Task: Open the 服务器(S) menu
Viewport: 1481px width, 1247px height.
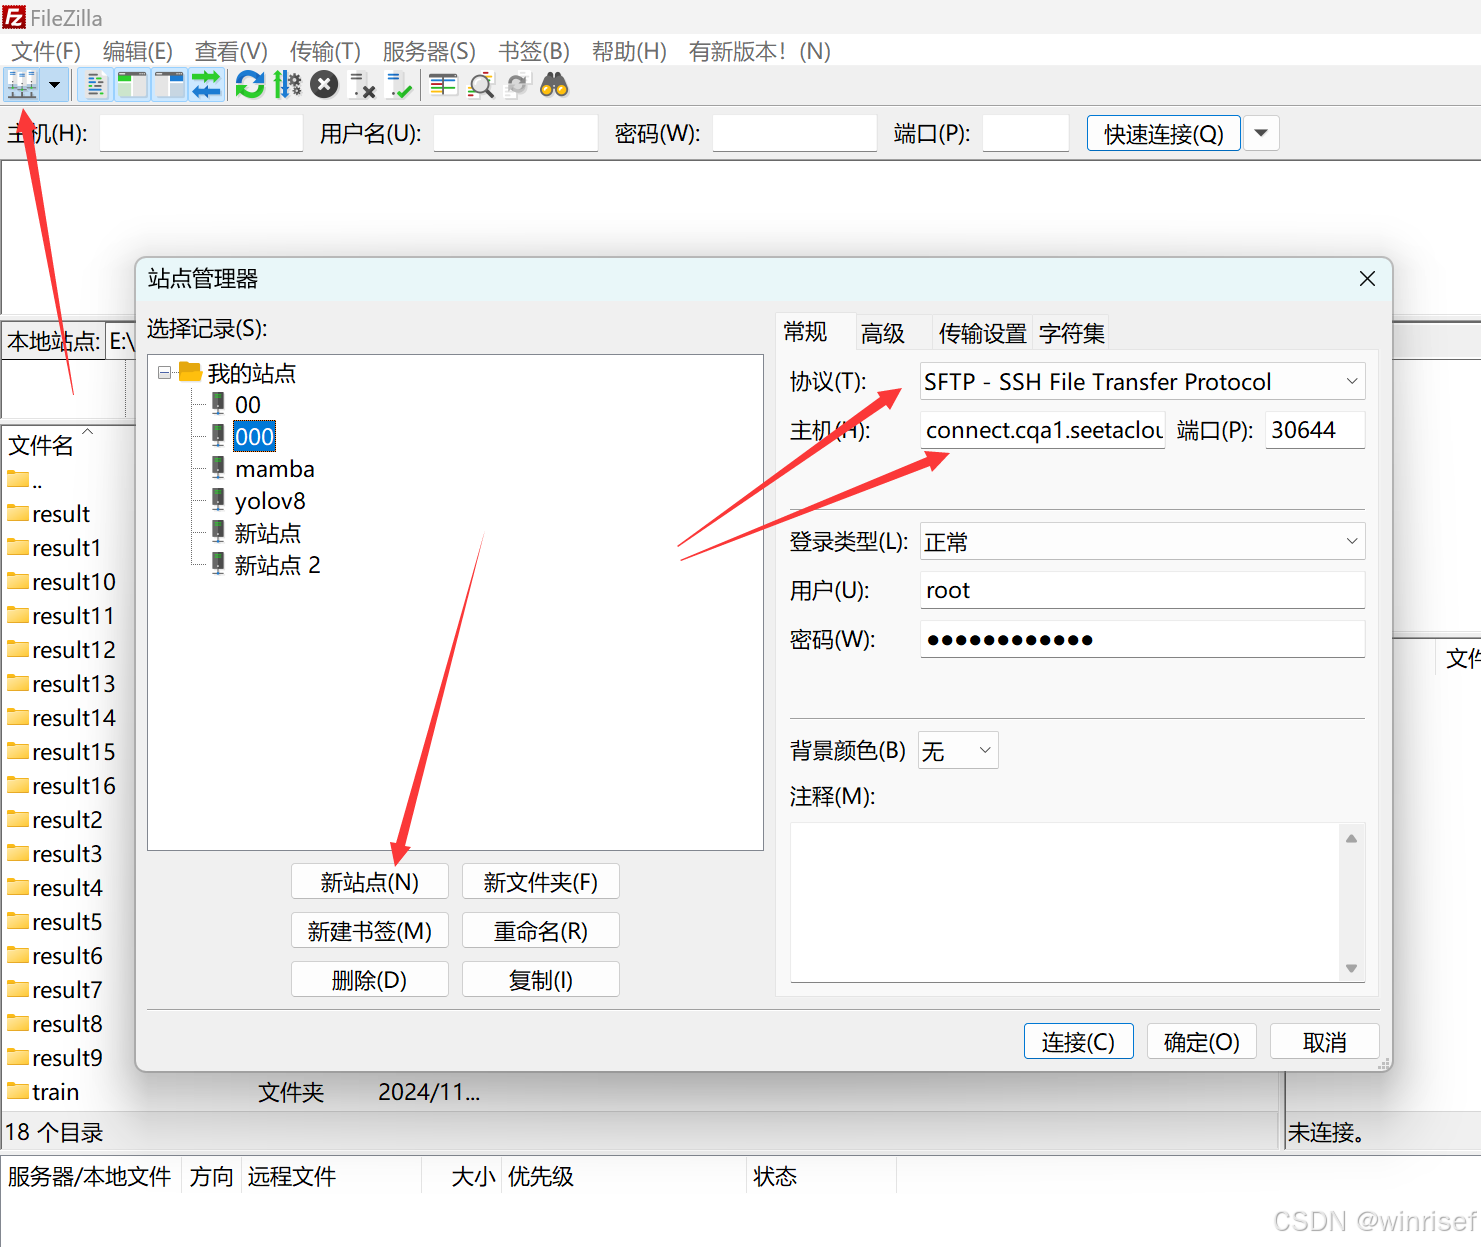Action: click(429, 51)
